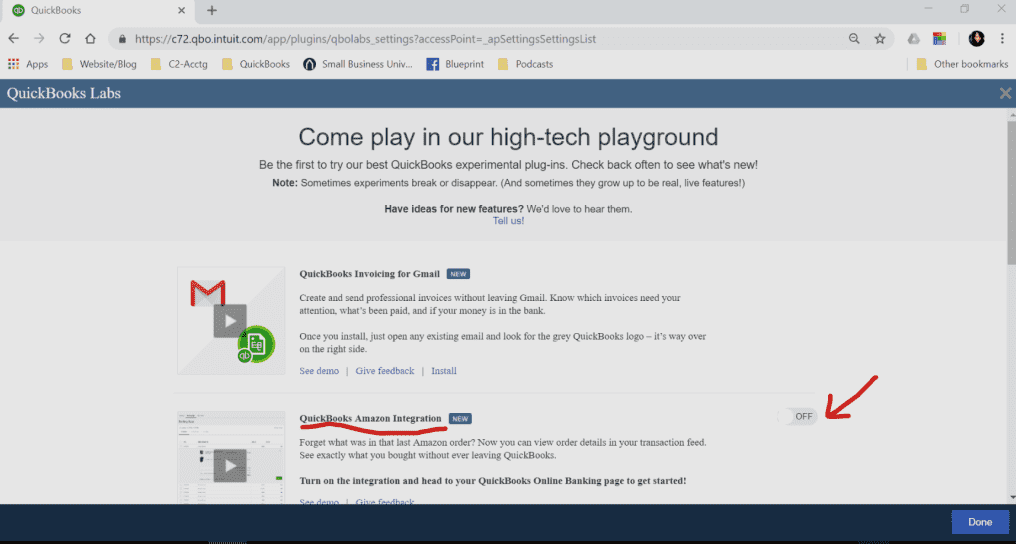Click the Tell us! feedback link
This screenshot has height=544, width=1016.
pyautogui.click(x=509, y=221)
